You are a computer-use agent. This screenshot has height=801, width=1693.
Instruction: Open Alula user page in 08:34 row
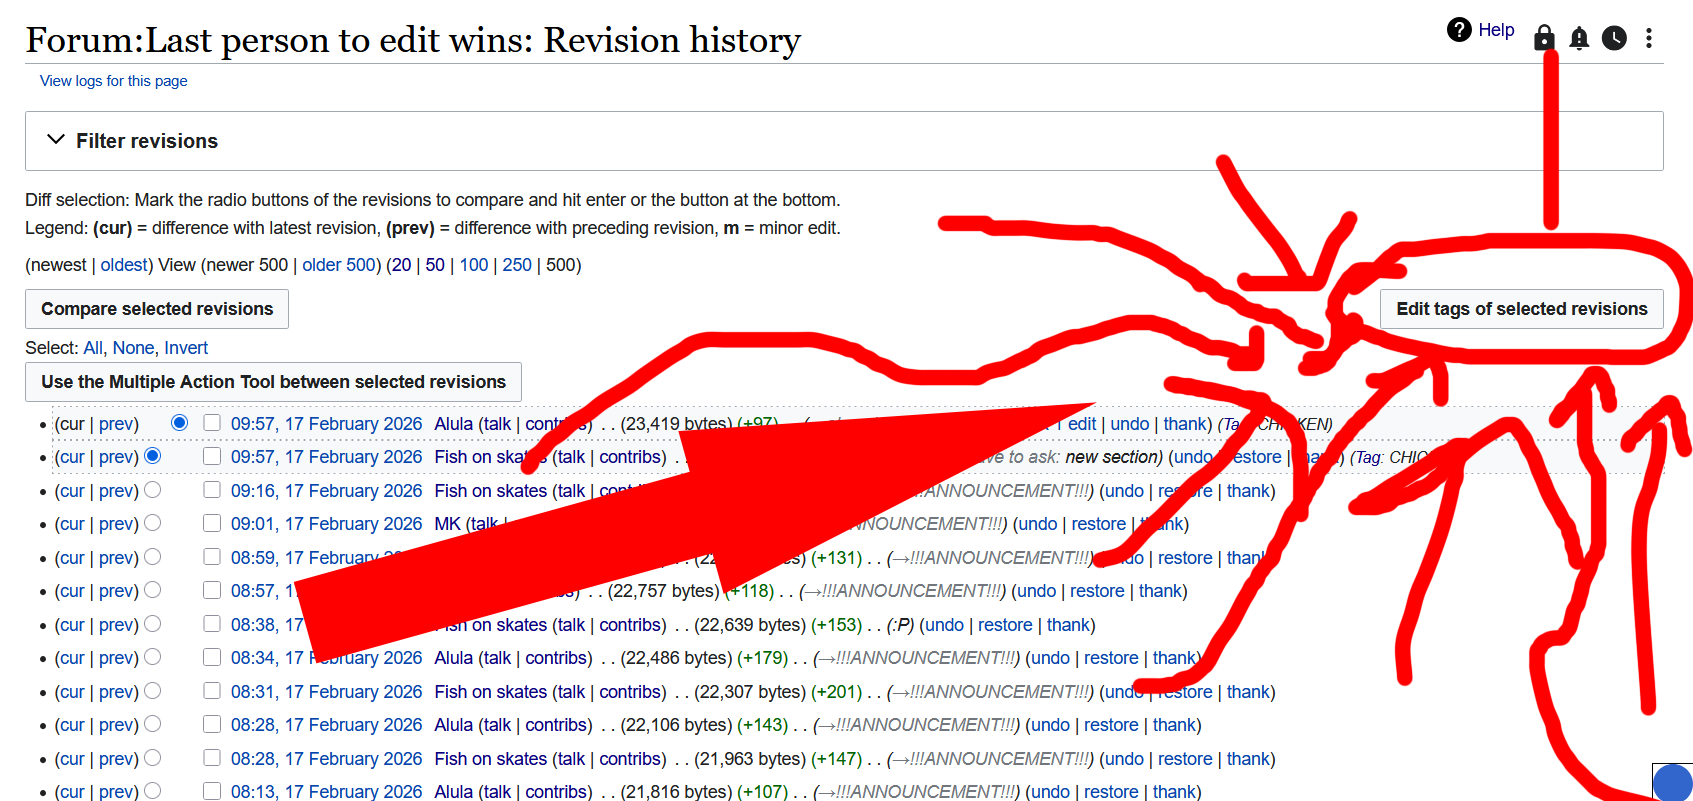click(453, 658)
